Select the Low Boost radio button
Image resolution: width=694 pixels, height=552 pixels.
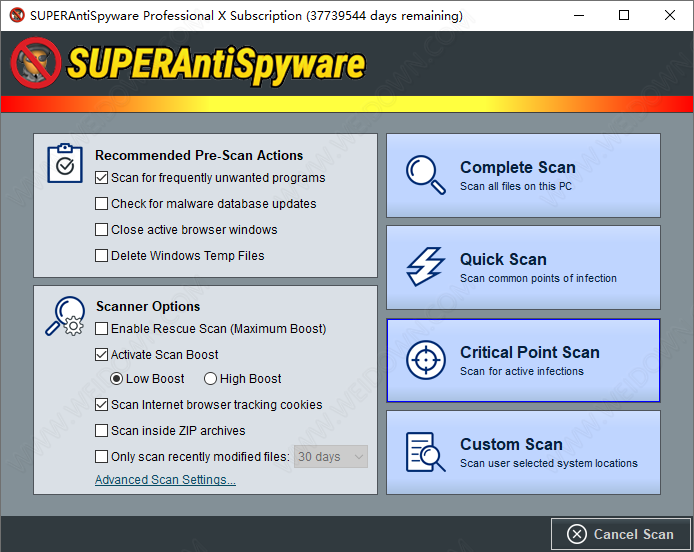tap(116, 379)
